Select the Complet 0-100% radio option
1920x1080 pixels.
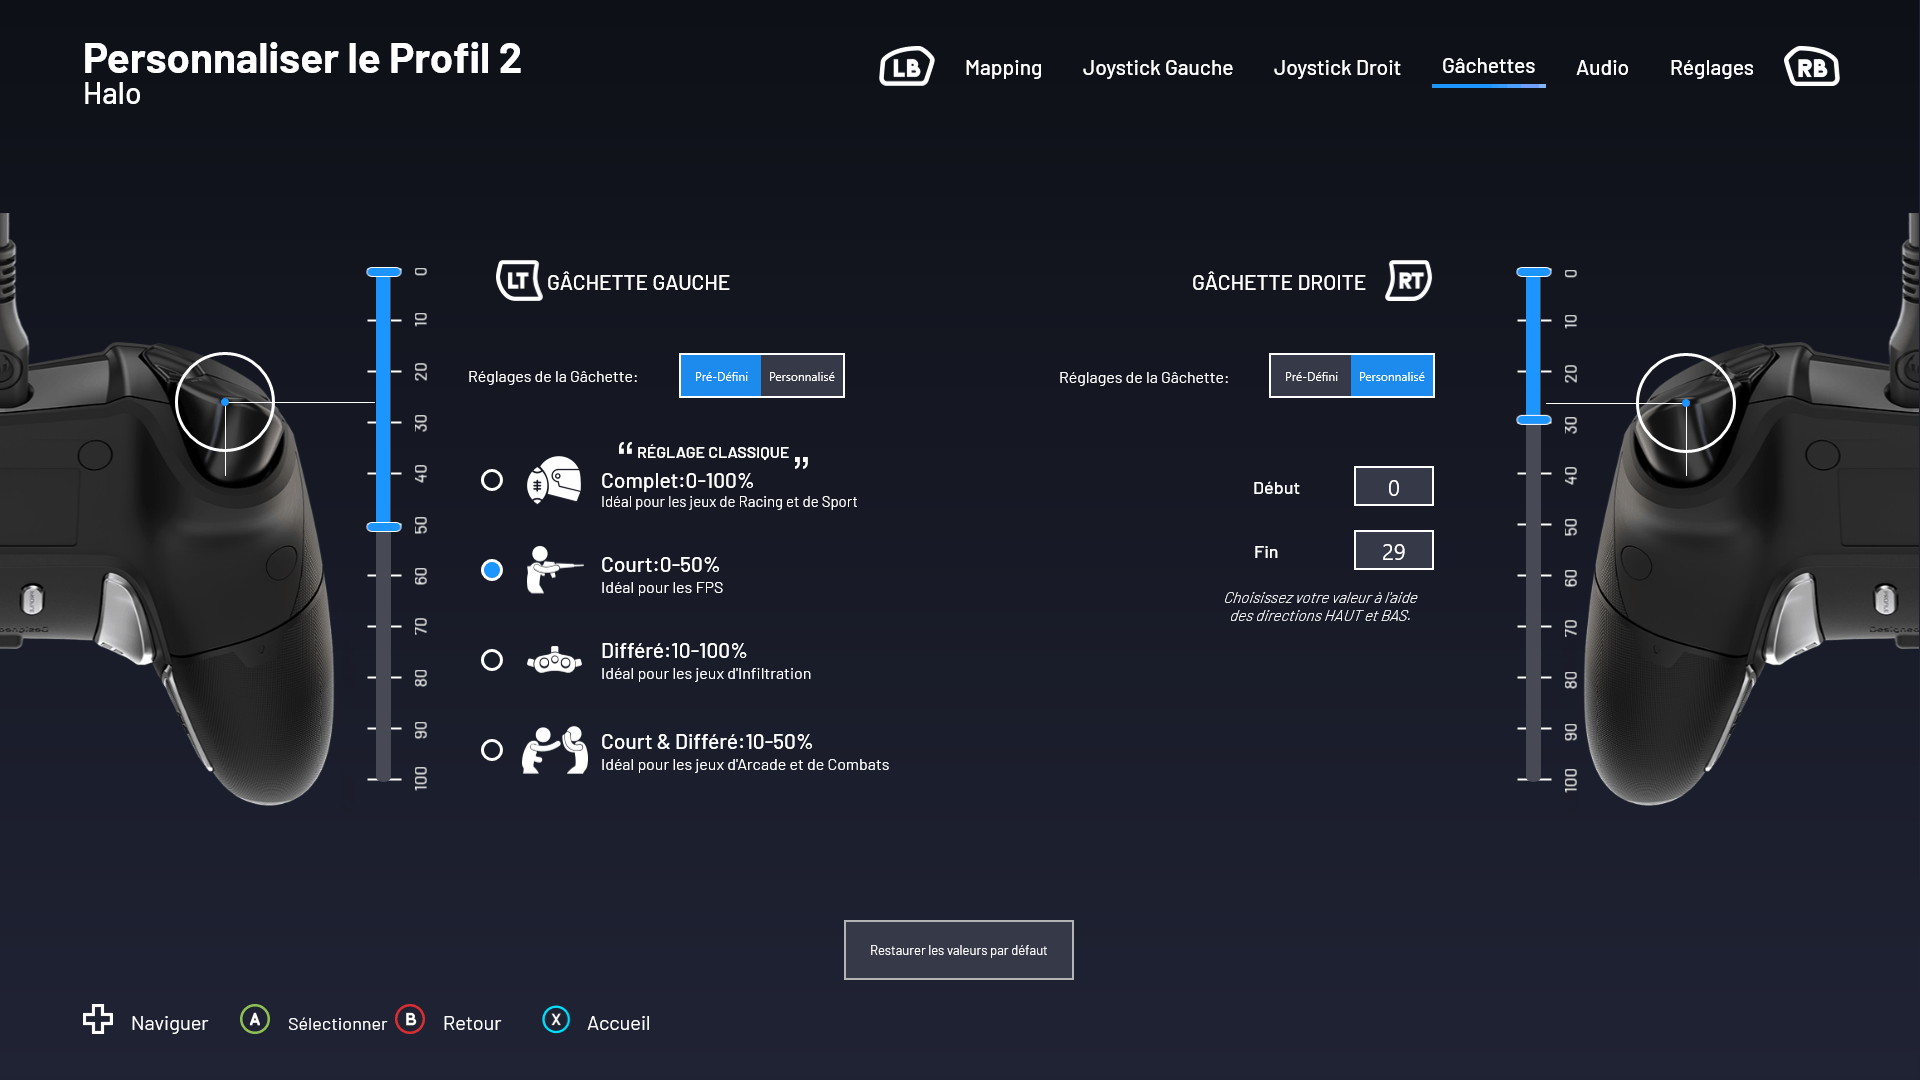tap(492, 480)
